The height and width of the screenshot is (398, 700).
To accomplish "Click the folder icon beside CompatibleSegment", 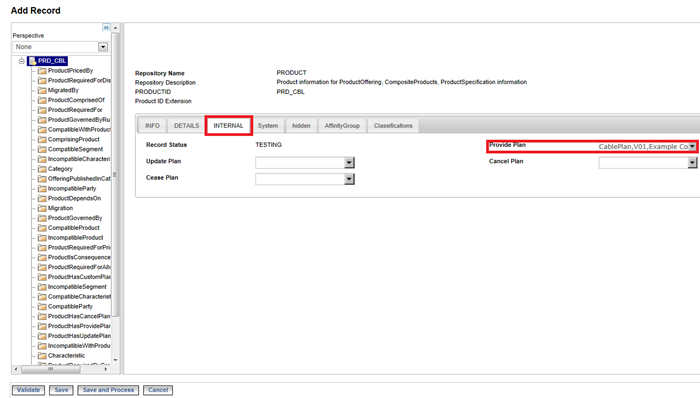I will coord(42,149).
